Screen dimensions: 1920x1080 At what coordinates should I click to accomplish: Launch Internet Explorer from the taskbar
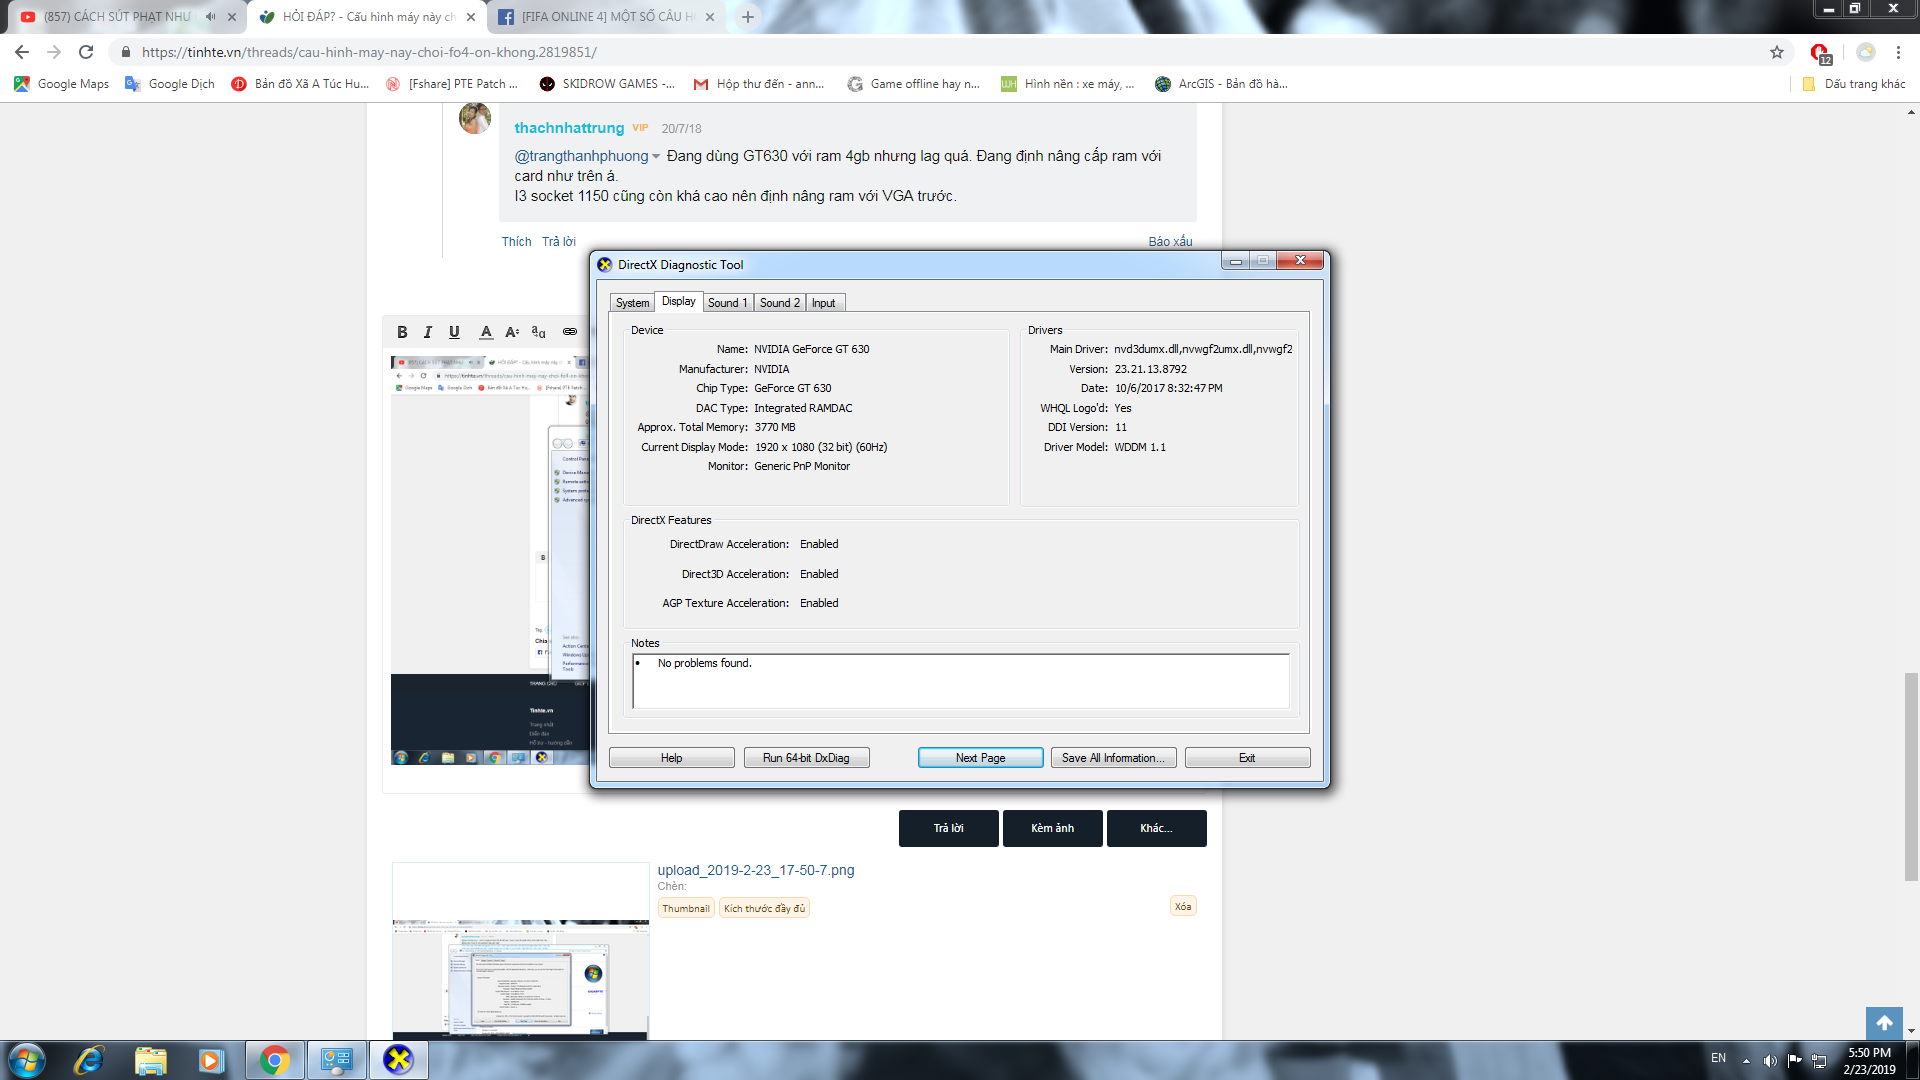pos(89,1060)
